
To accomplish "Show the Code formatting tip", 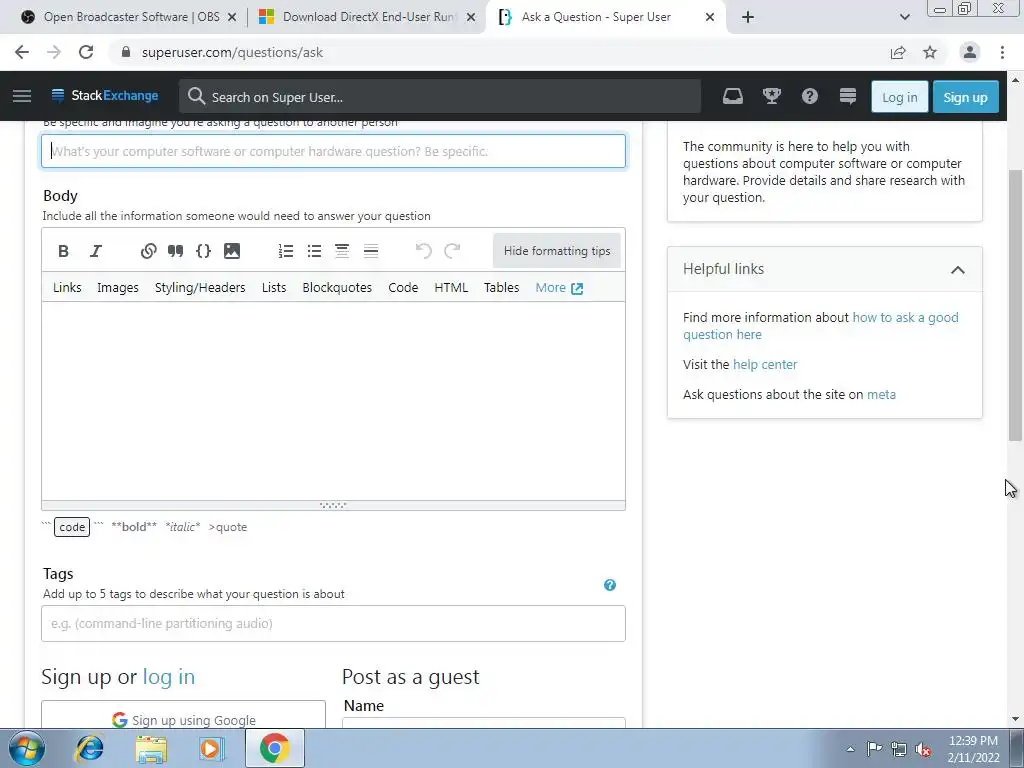I will click(403, 287).
